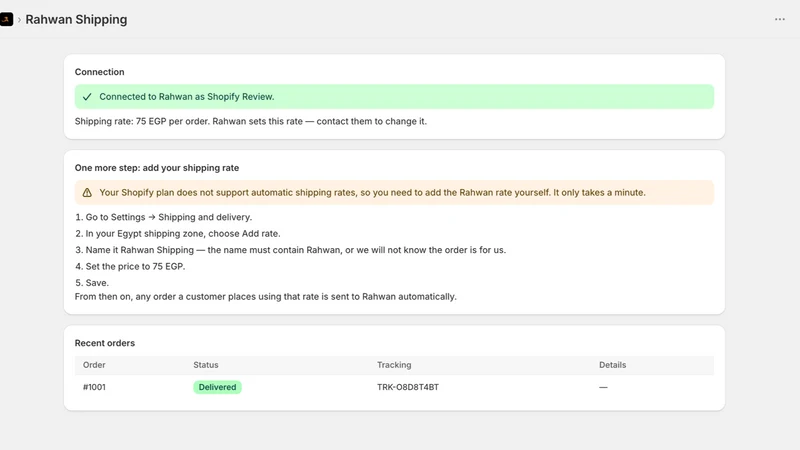The width and height of the screenshot is (800, 450).
Task: Click the Rahwan app icon in breadcrumb
Action: tap(6, 19)
